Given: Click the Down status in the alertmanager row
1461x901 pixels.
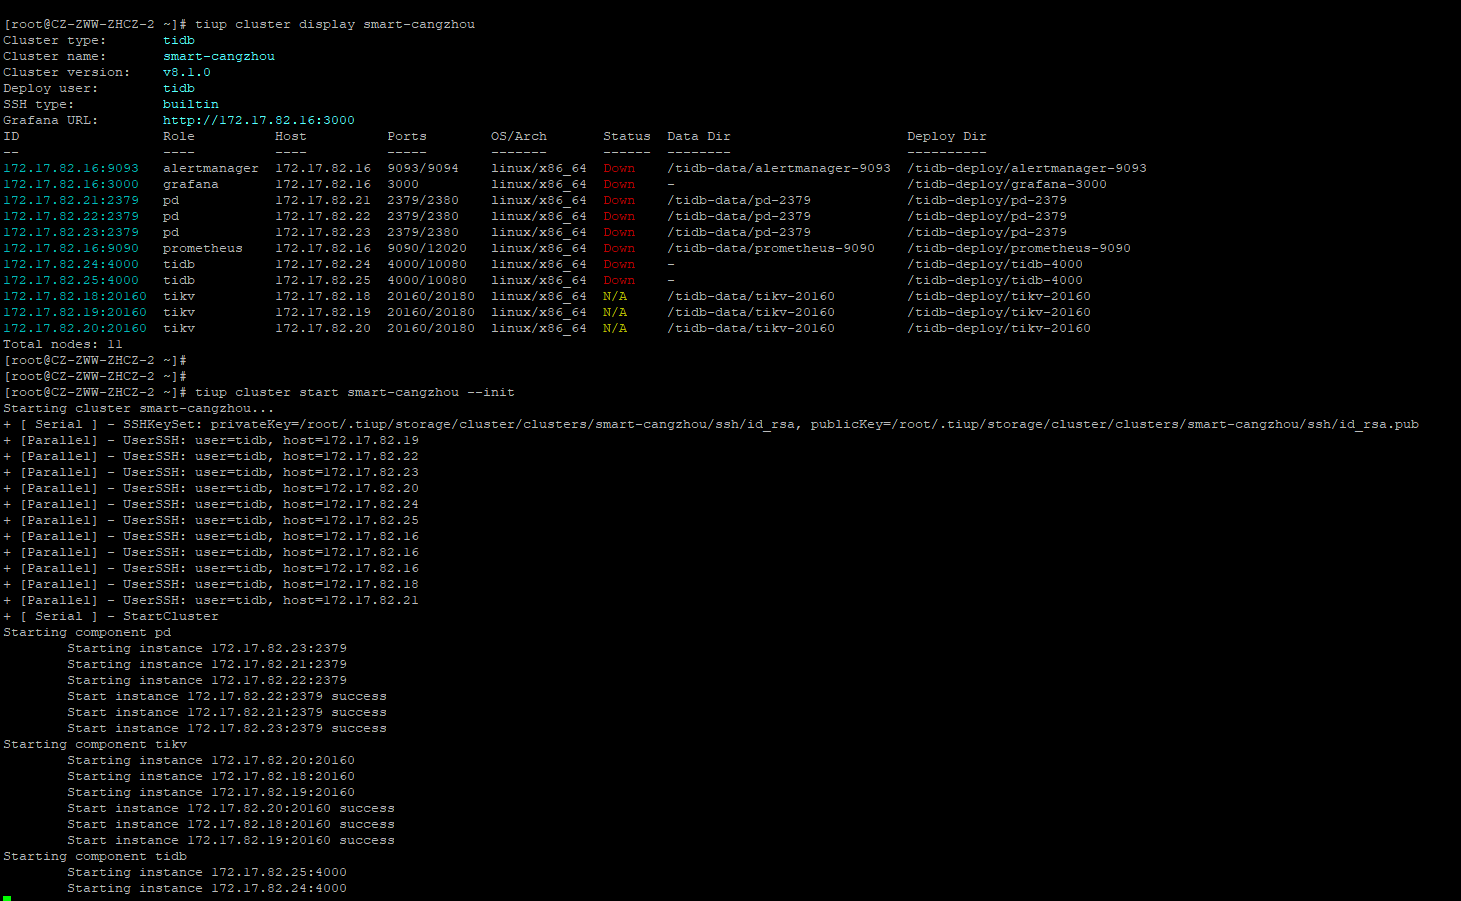Looking at the screenshot, I should tap(619, 168).
